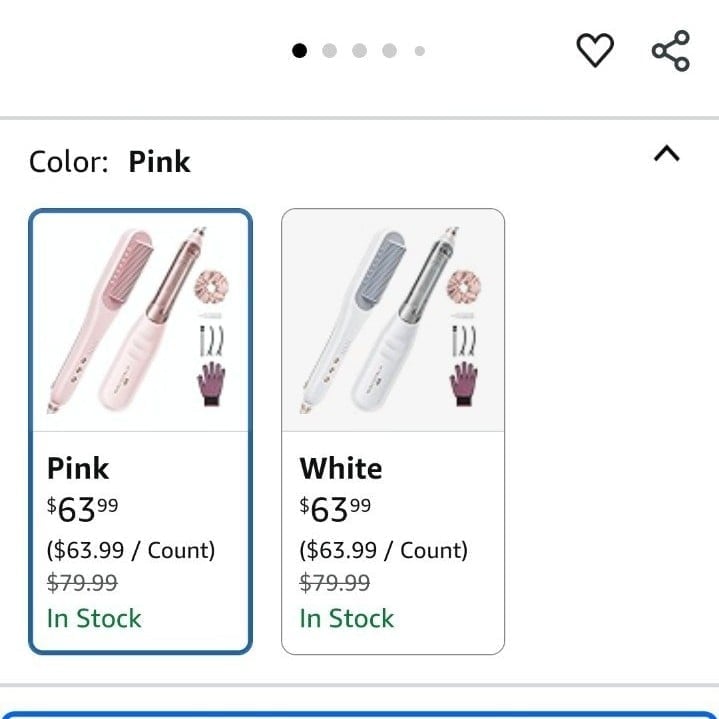The image size is (719, 719).
Task: Jump to the small fifth image dot
Action: 420,51
